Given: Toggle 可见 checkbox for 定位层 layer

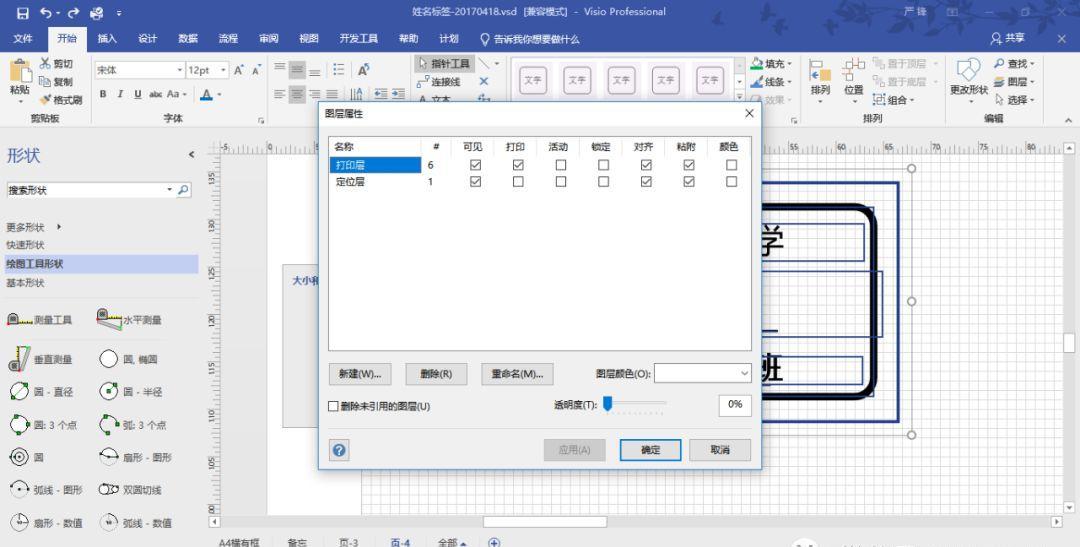Looking at the screenshot, I should point(475,181).
